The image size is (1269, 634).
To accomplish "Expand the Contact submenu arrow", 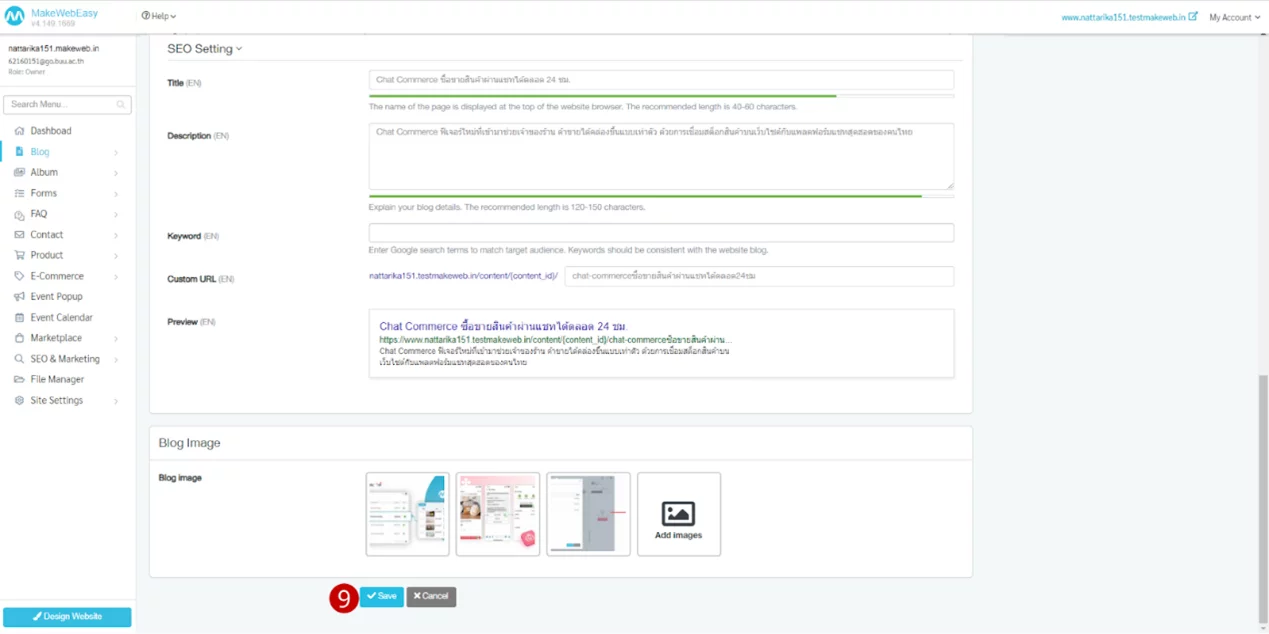I will pos(116,236).
